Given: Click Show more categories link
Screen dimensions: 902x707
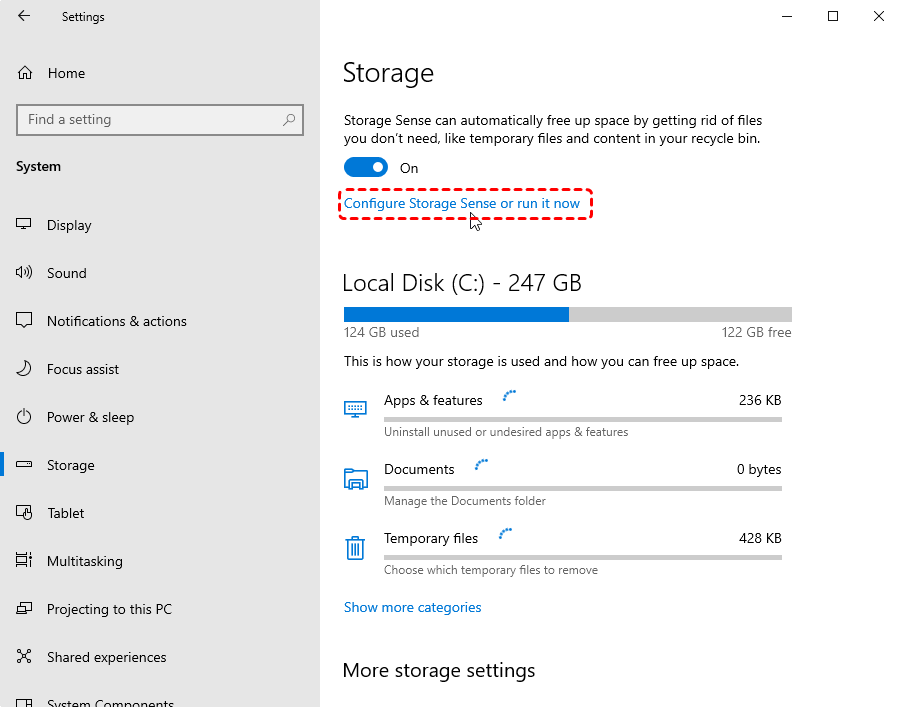Looking at the screenshot, I should point(412,607).
